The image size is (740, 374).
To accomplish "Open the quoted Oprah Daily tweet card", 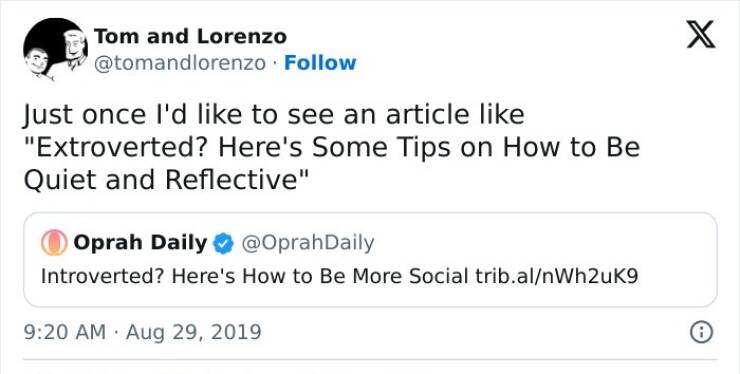I will click(370, 260).
